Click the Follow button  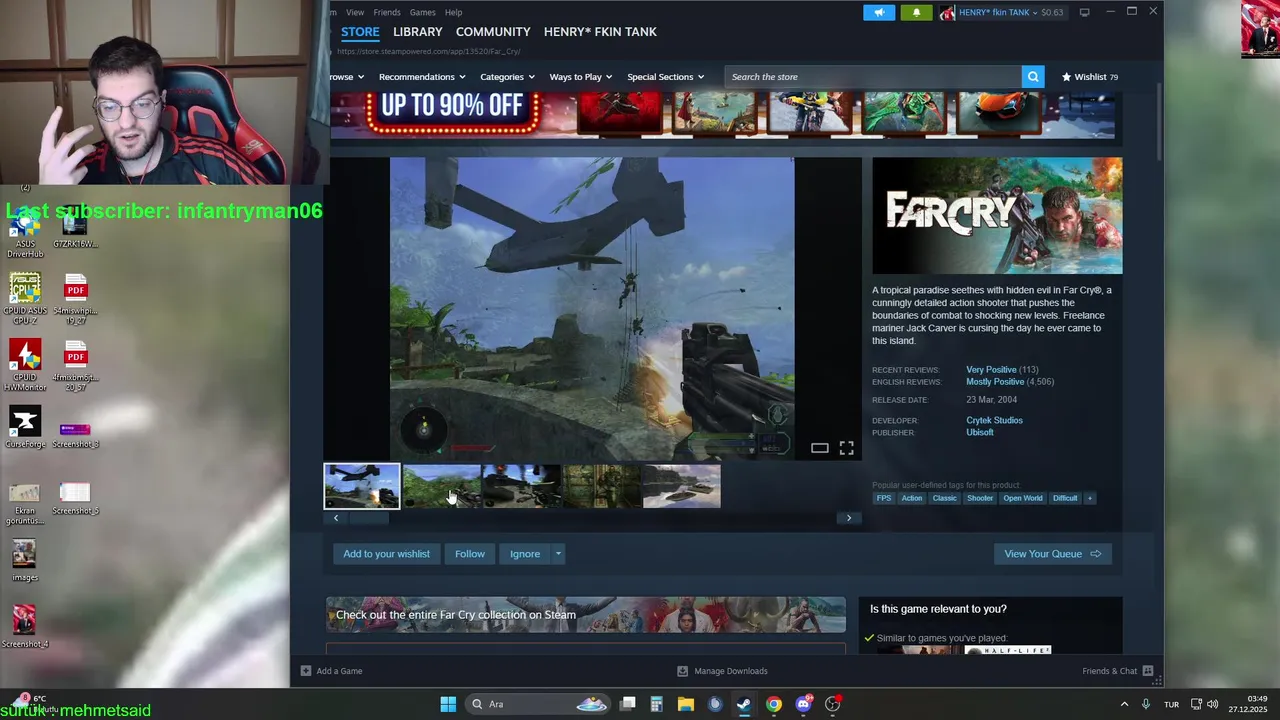(470, 554)
